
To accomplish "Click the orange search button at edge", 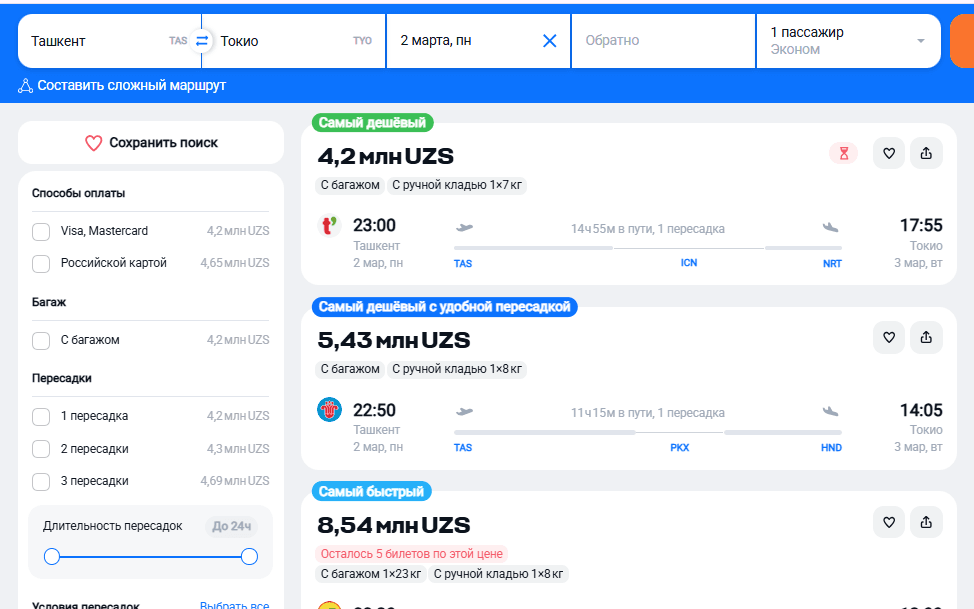I will (x=962, y=41).
